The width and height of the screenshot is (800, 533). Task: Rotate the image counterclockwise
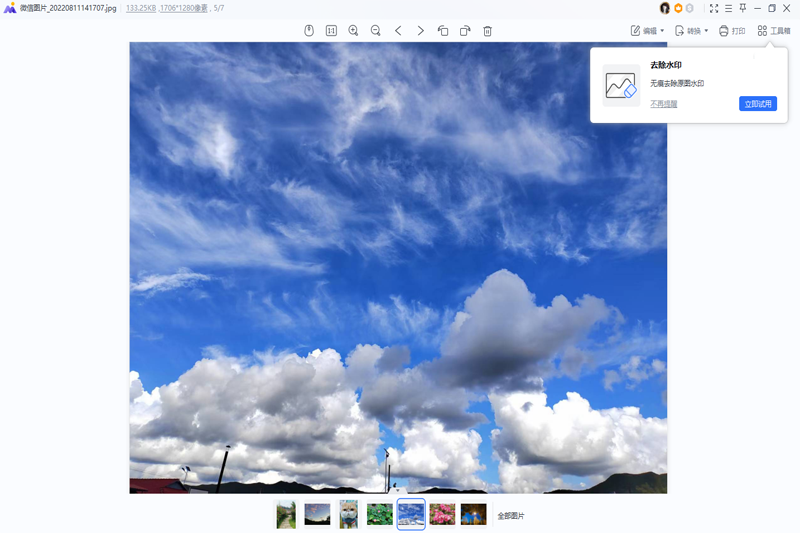click(442, 31)
